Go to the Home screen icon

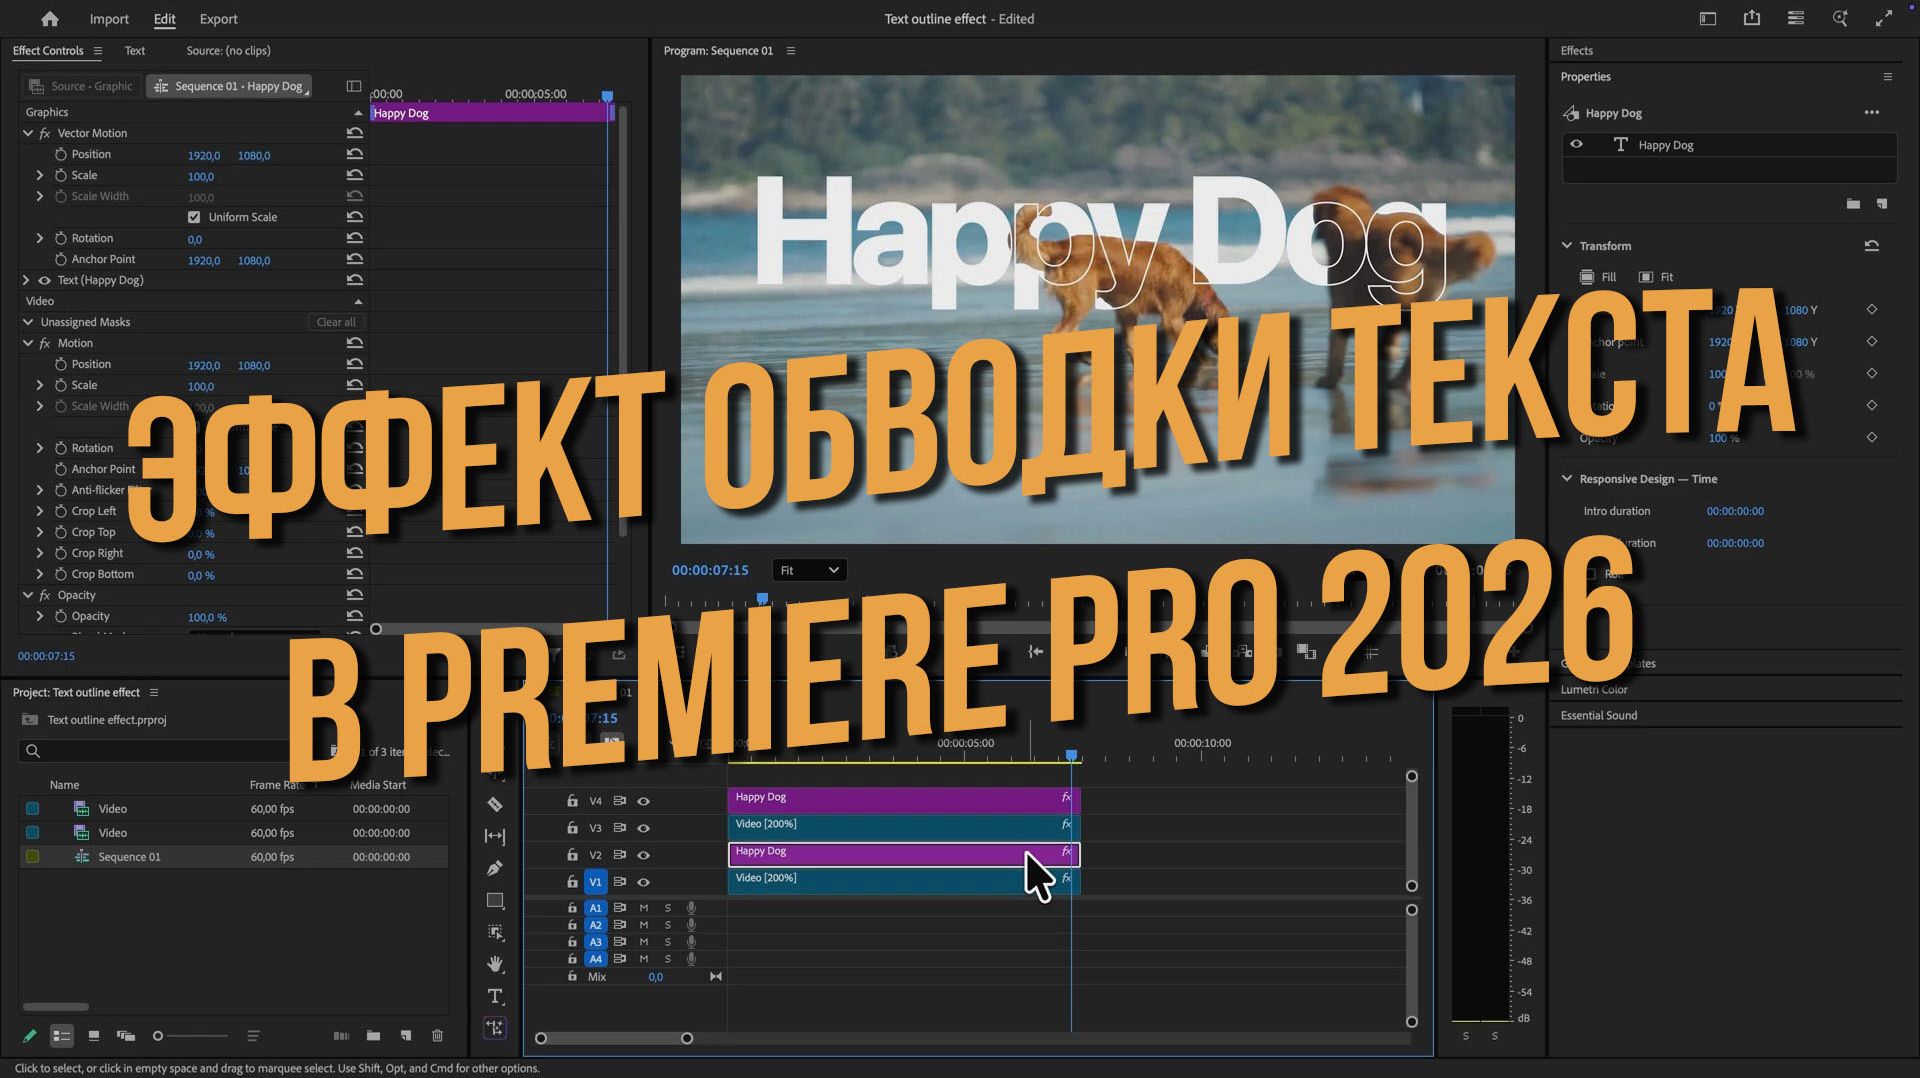point(49,18)
